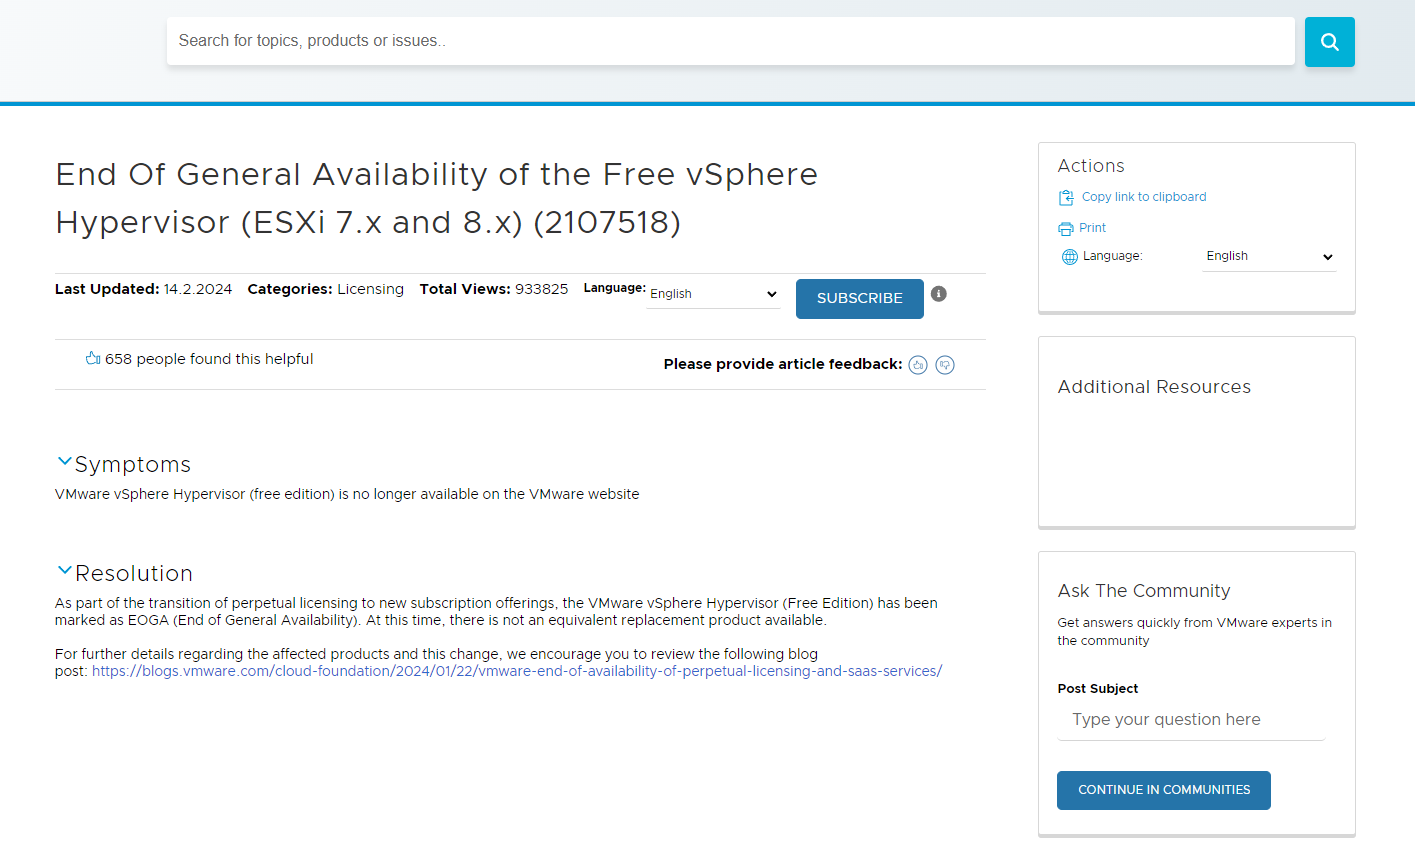
Task: Click the helpful count thumbs up icon
Action: click(x=93, y=359)
